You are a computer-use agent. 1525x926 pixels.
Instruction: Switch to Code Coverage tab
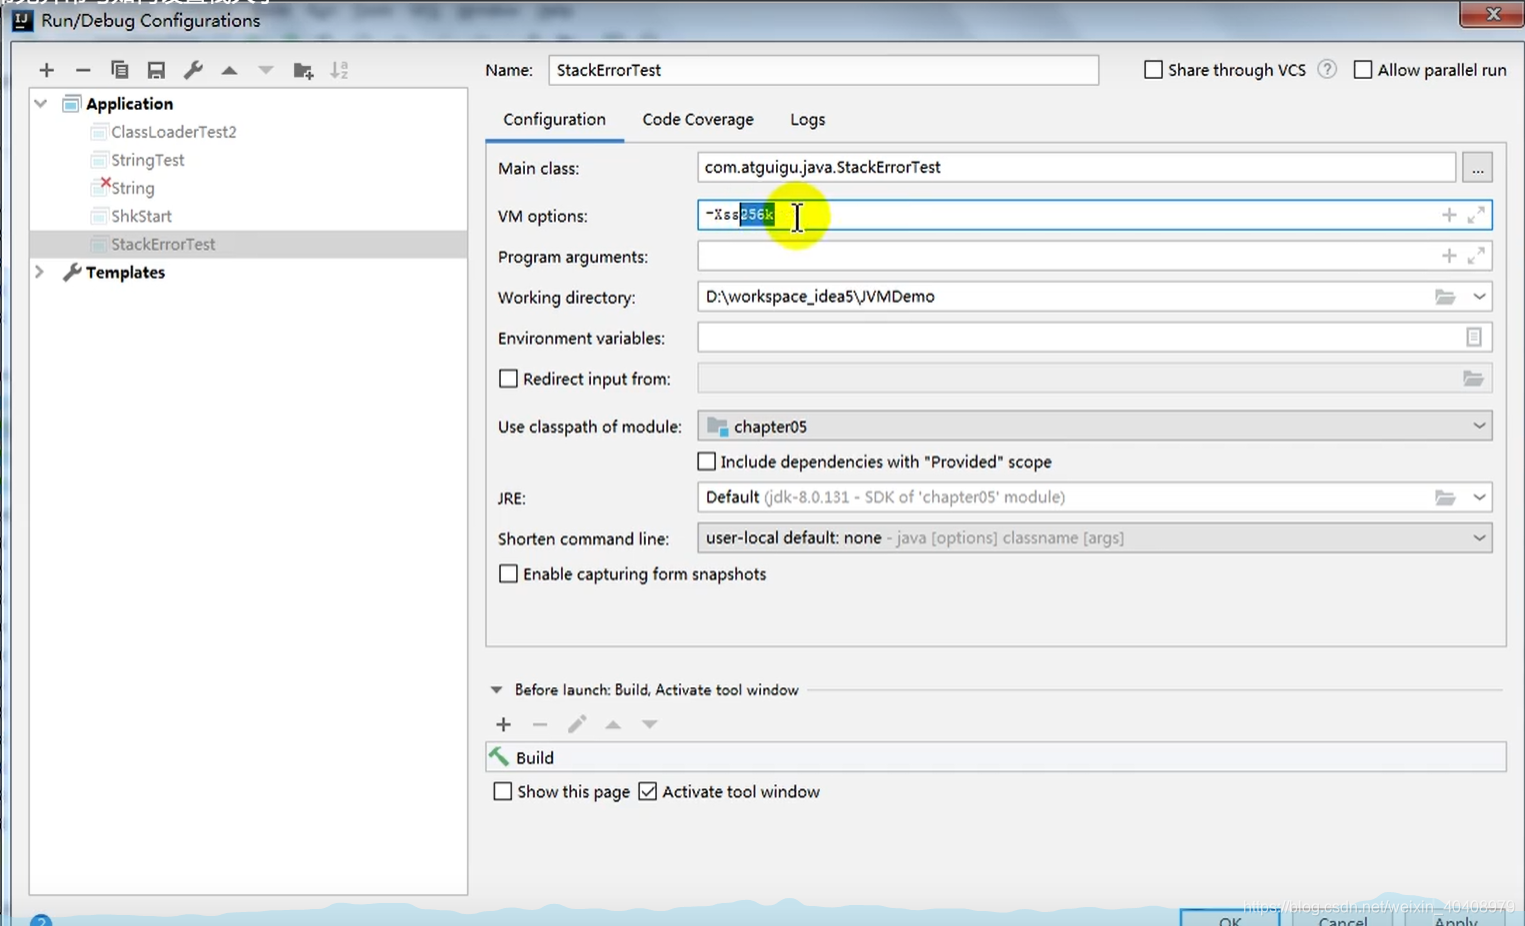coord(698,119)
